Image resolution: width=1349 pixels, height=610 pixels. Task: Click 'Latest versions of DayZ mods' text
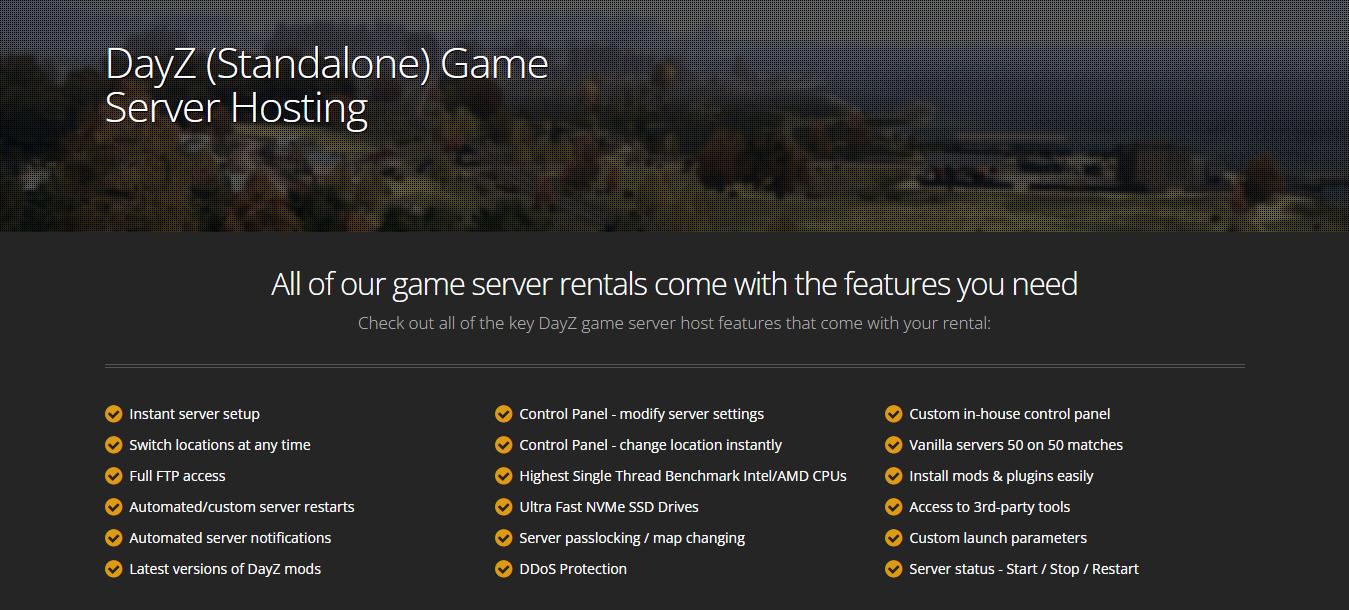tap(225, 569)
